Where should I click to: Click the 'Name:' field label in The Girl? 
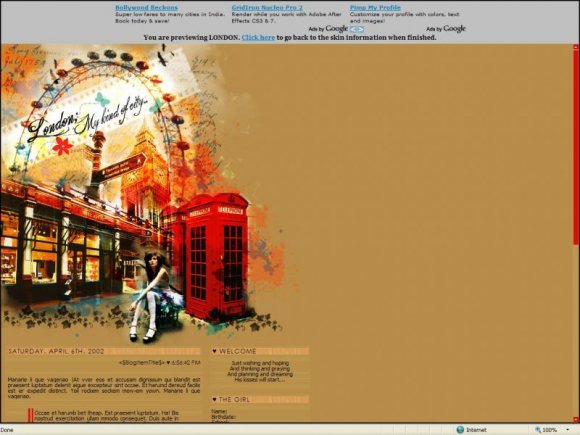219,411
